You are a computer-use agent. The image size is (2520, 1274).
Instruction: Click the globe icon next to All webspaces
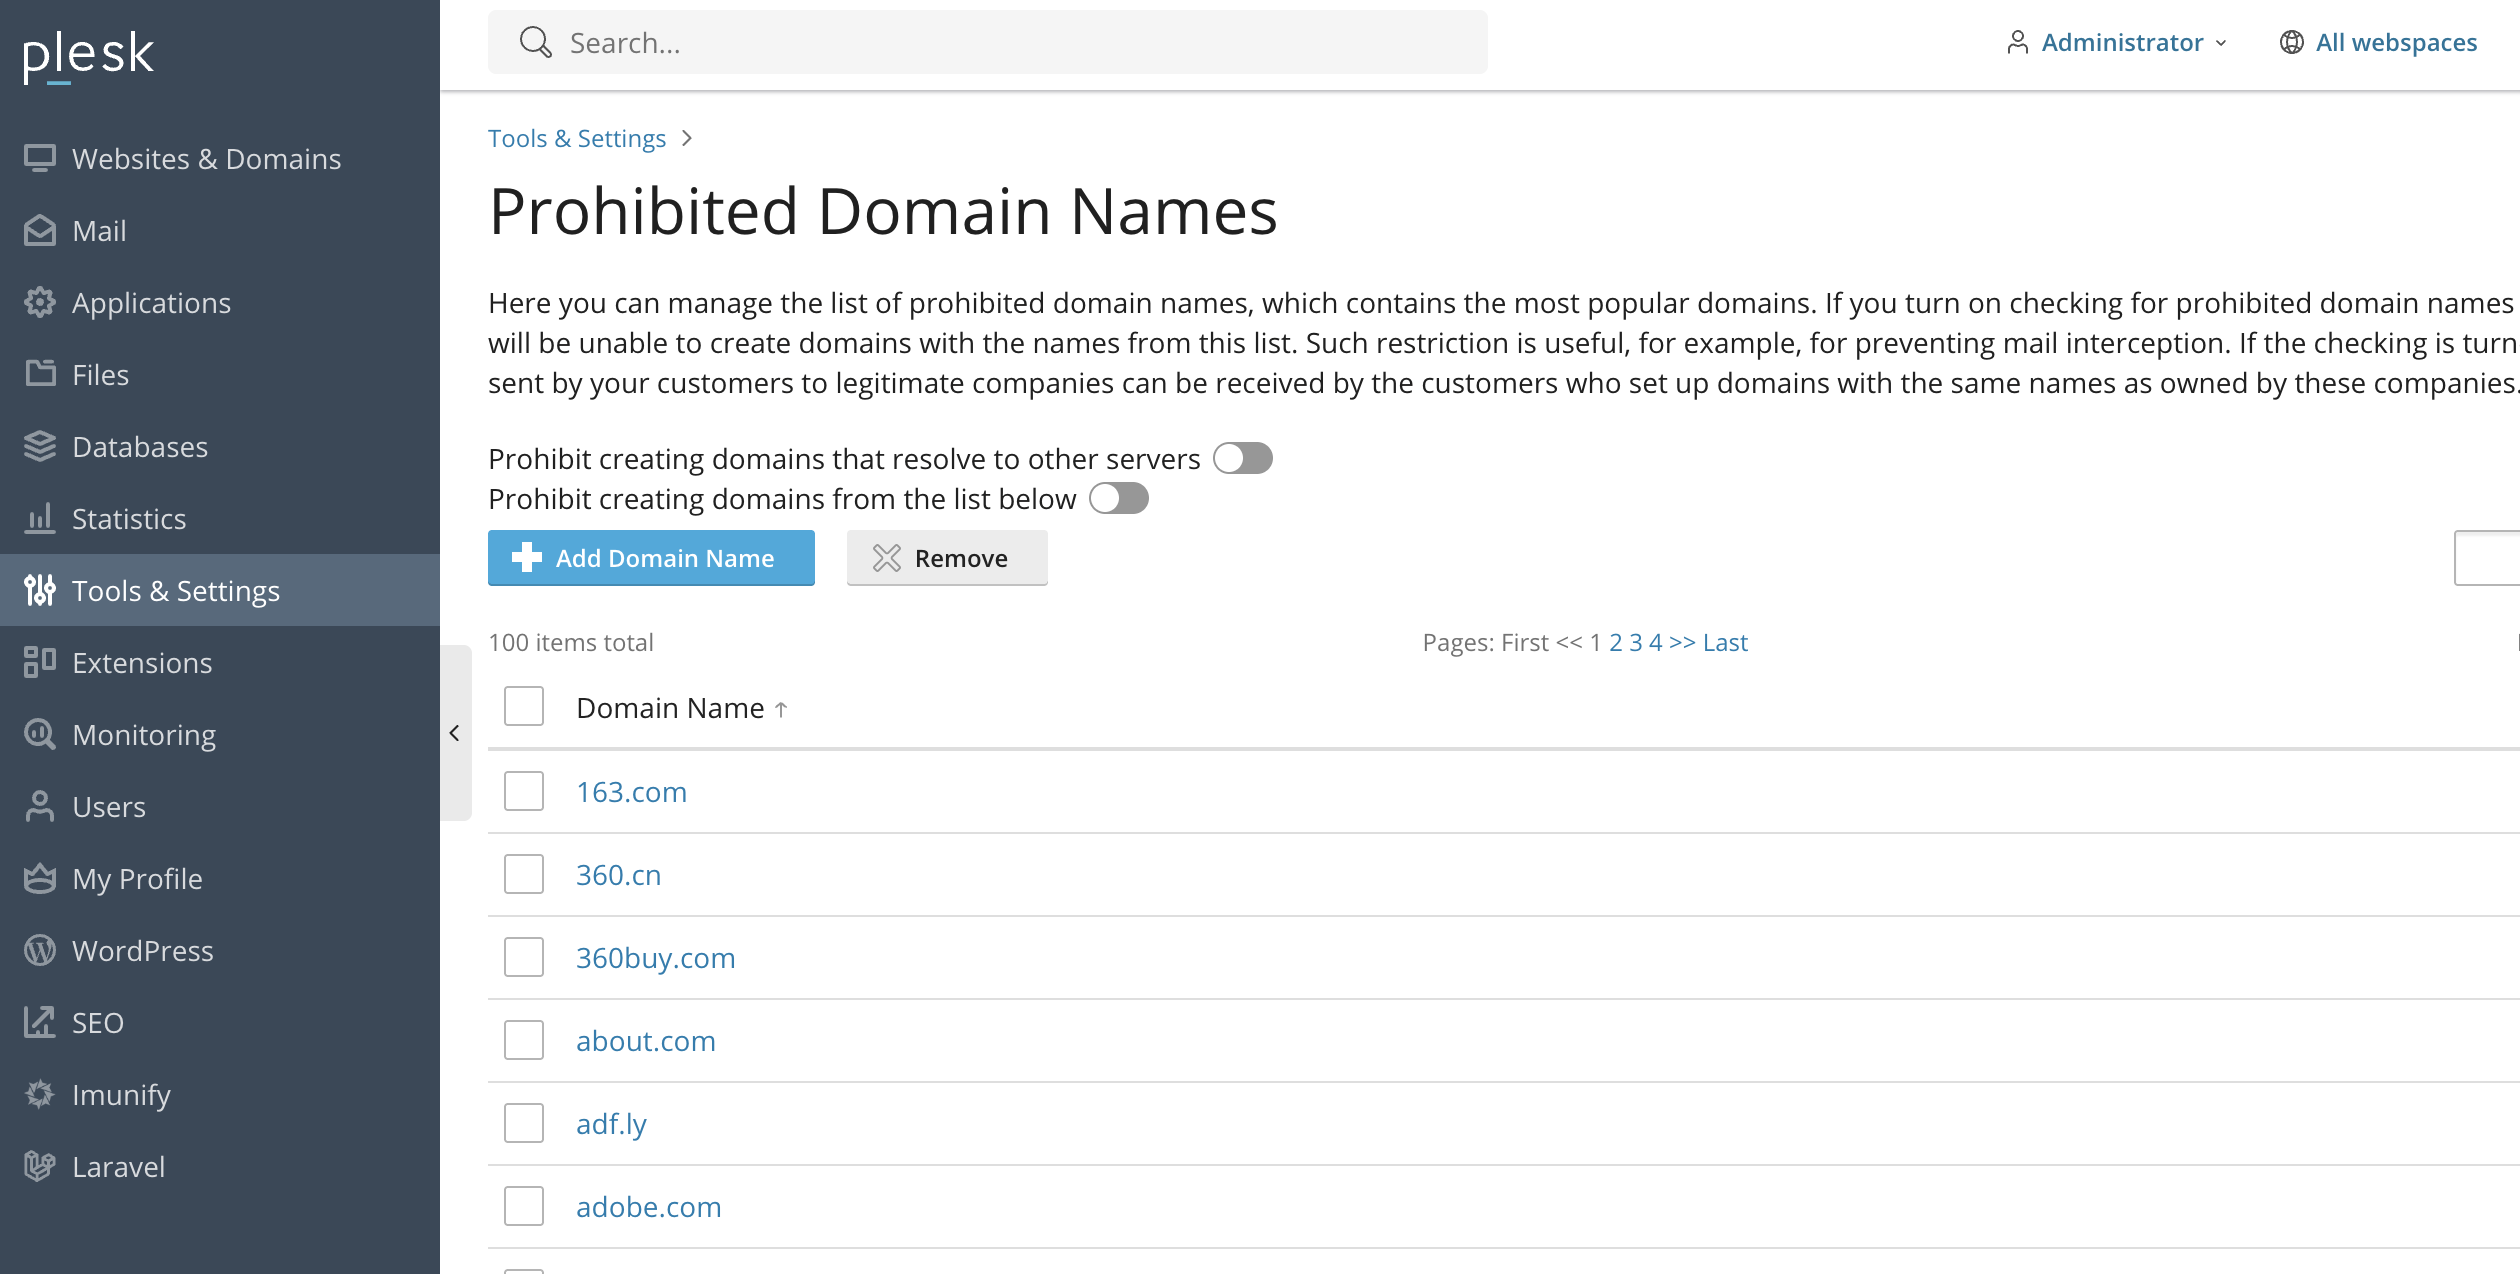(2292, 42)
